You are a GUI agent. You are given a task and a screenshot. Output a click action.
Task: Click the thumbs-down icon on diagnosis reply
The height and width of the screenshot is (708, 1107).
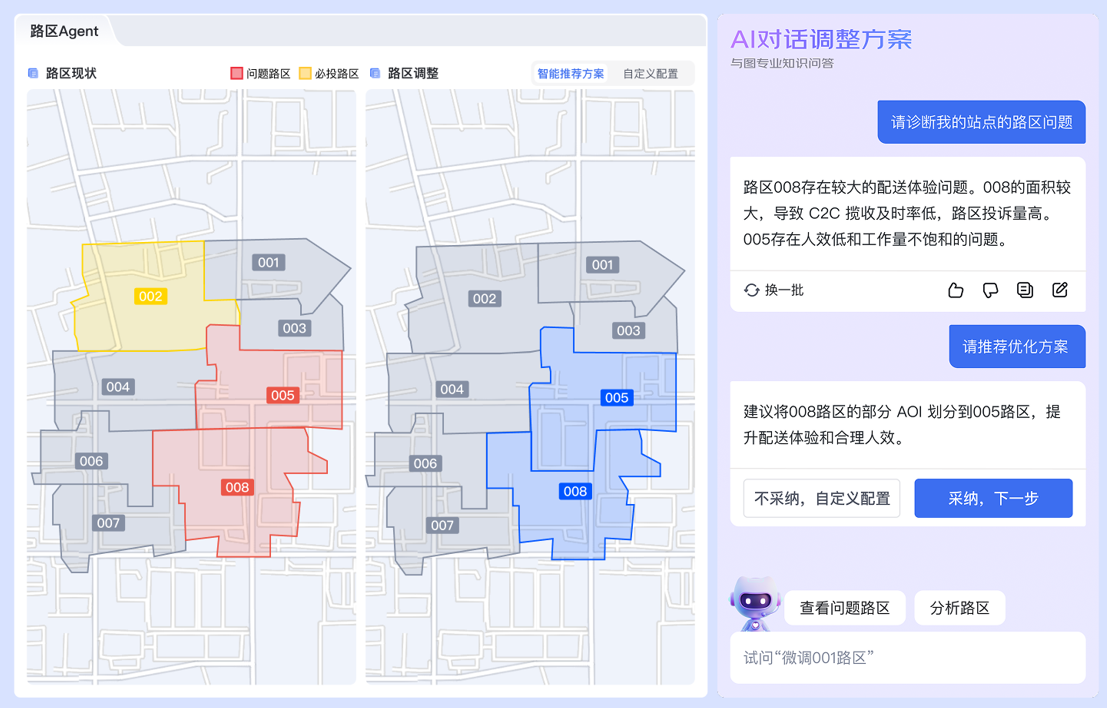pyautogui.click(x=990, y=290)
